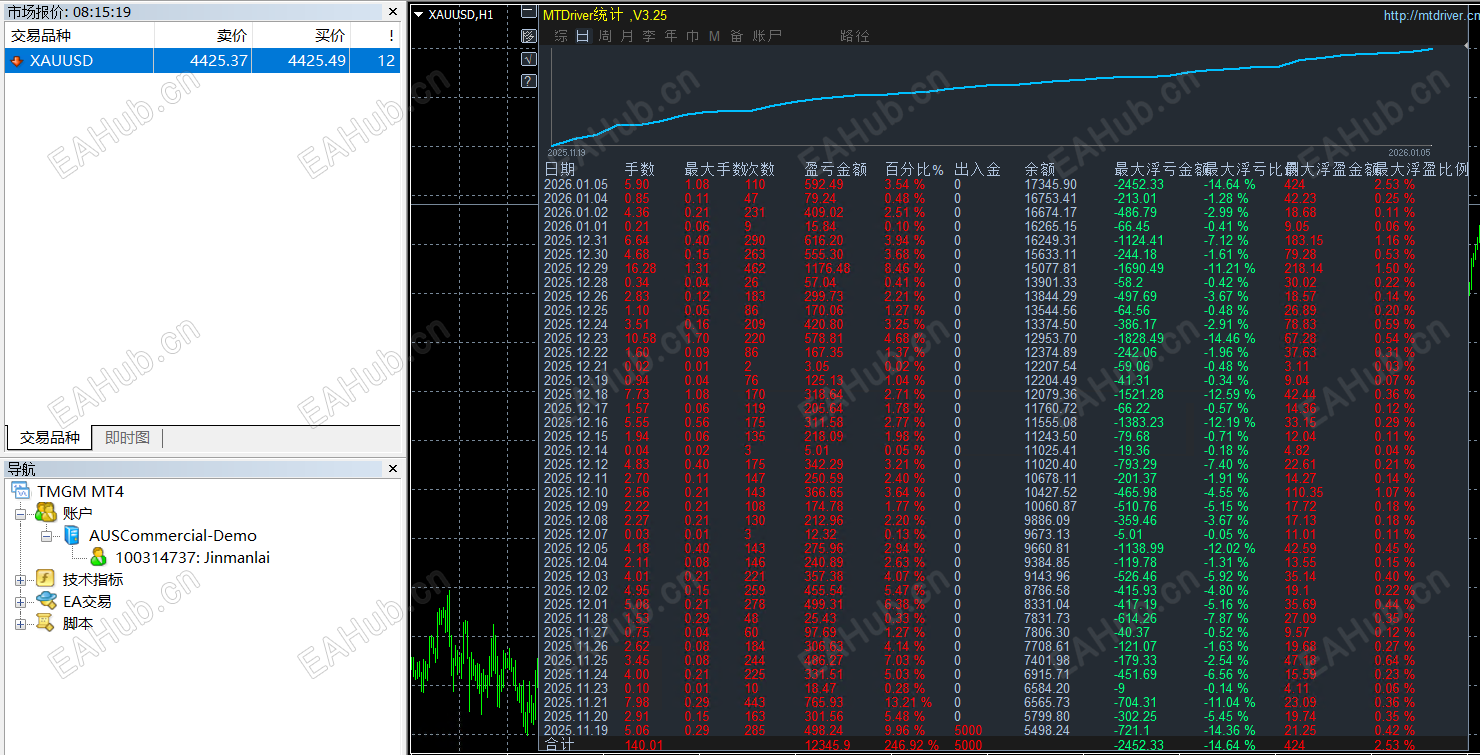
Task: Select the 备 tab in MTDriver
Action: 737,36
